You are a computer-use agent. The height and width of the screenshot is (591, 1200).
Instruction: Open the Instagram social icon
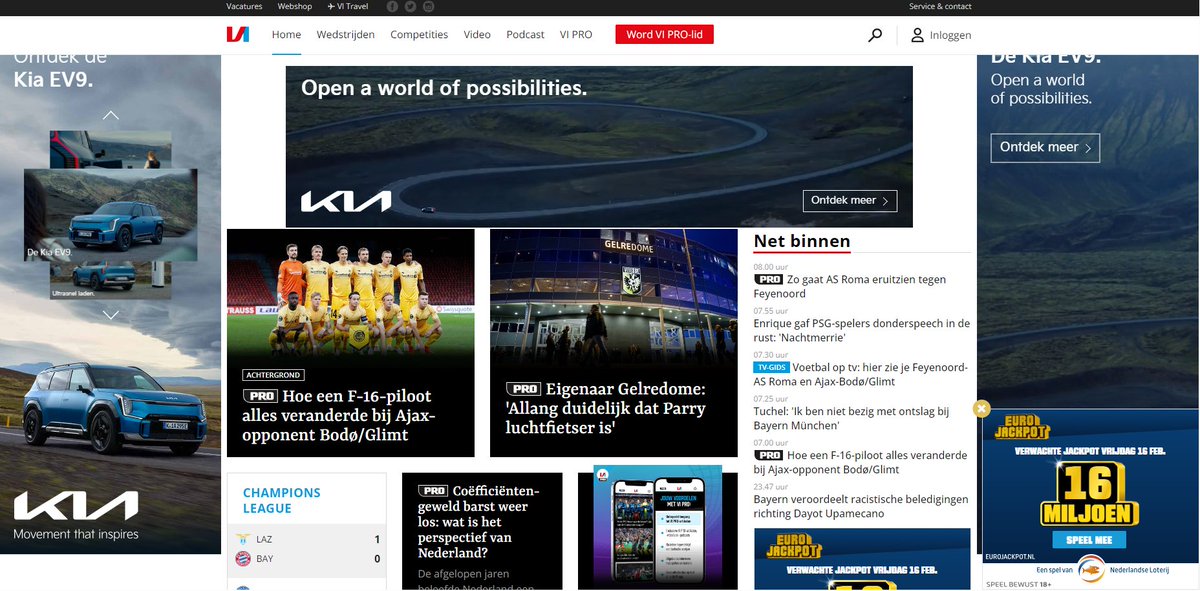[428, 6]
